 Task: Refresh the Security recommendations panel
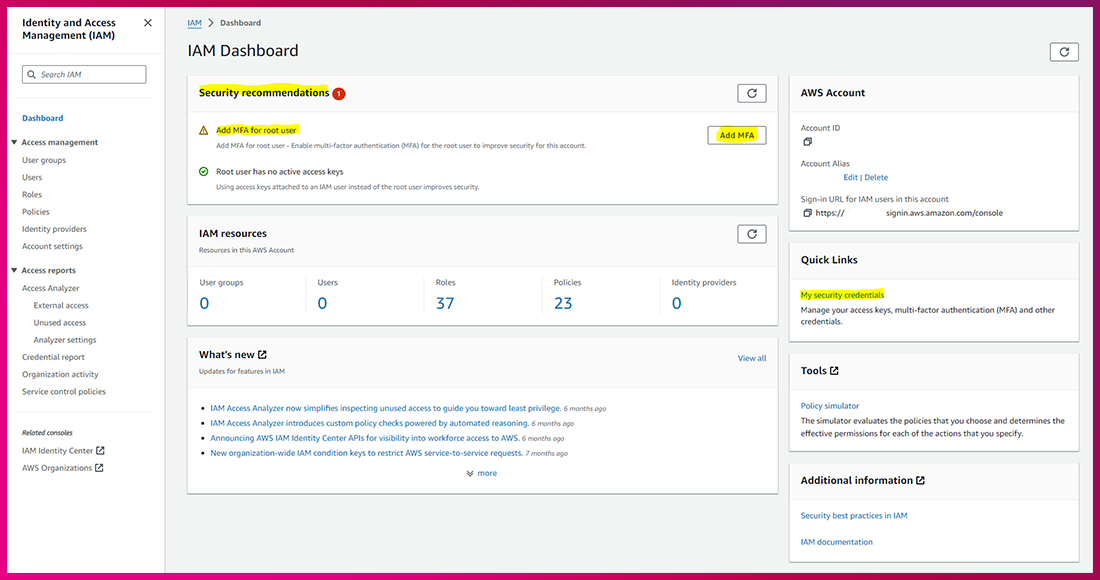pyautogui.click(x=751, y=93)
